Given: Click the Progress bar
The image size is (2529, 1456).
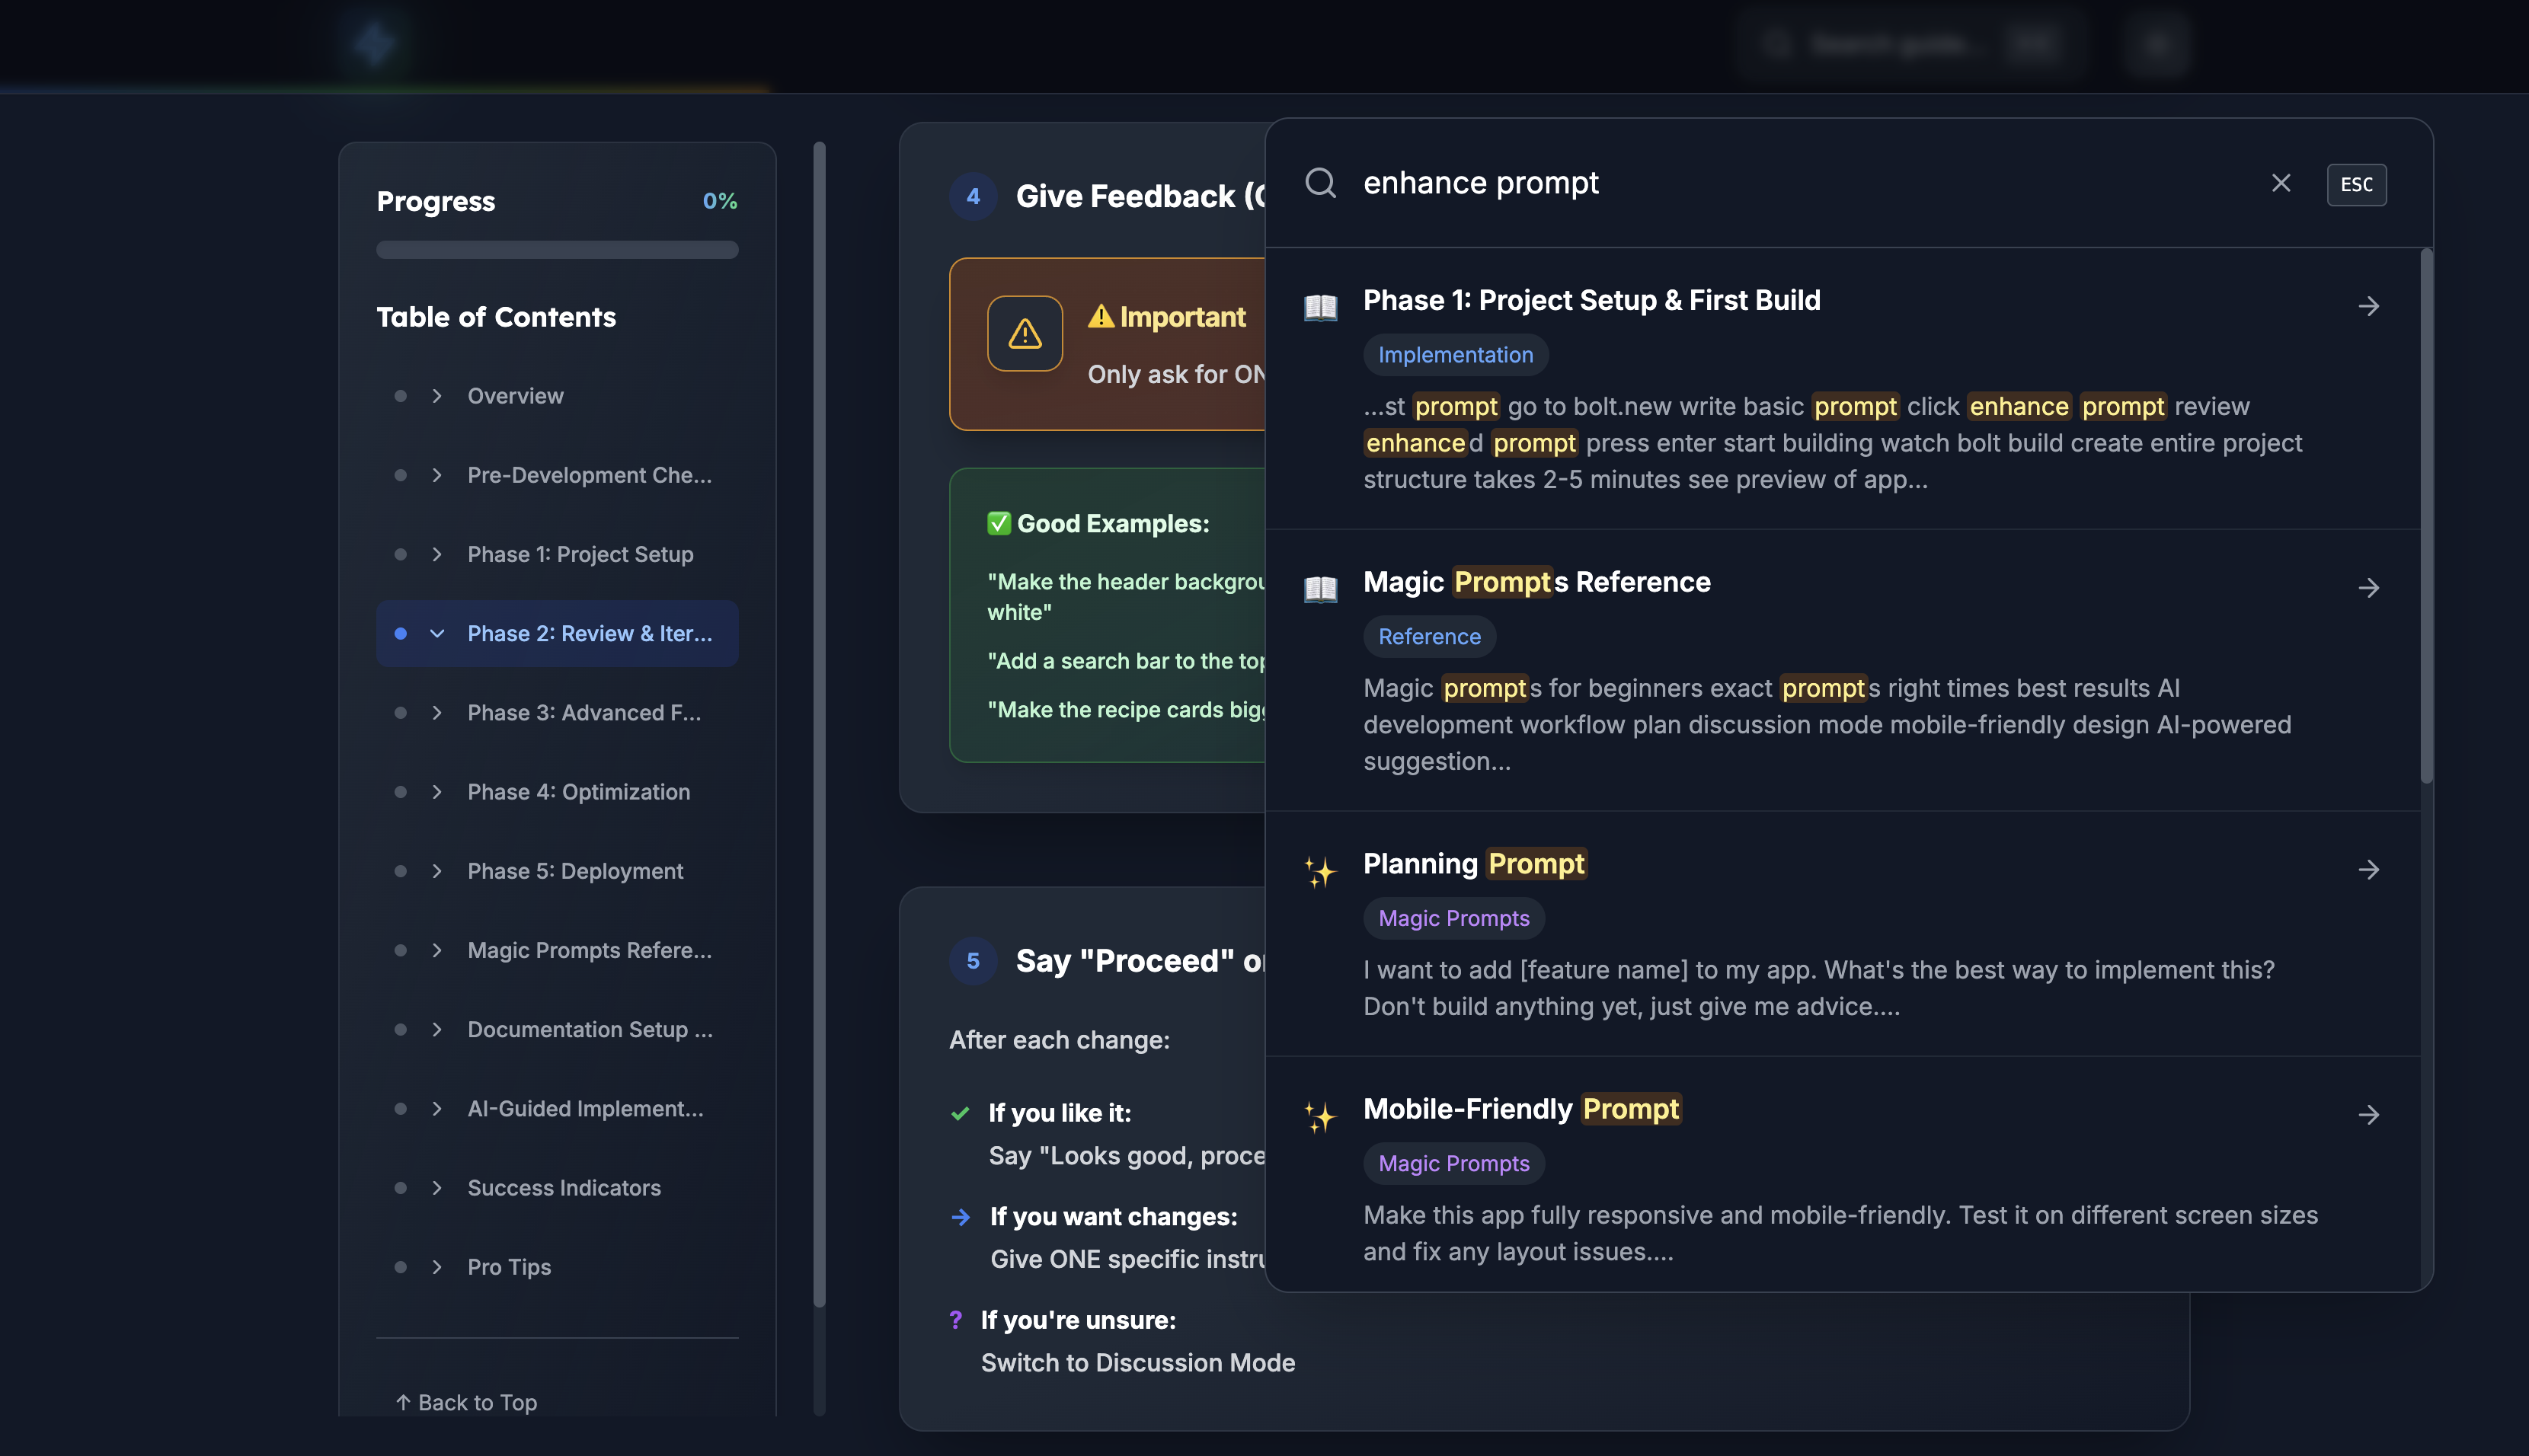Looking at the screenshot, I should point(557,250).
